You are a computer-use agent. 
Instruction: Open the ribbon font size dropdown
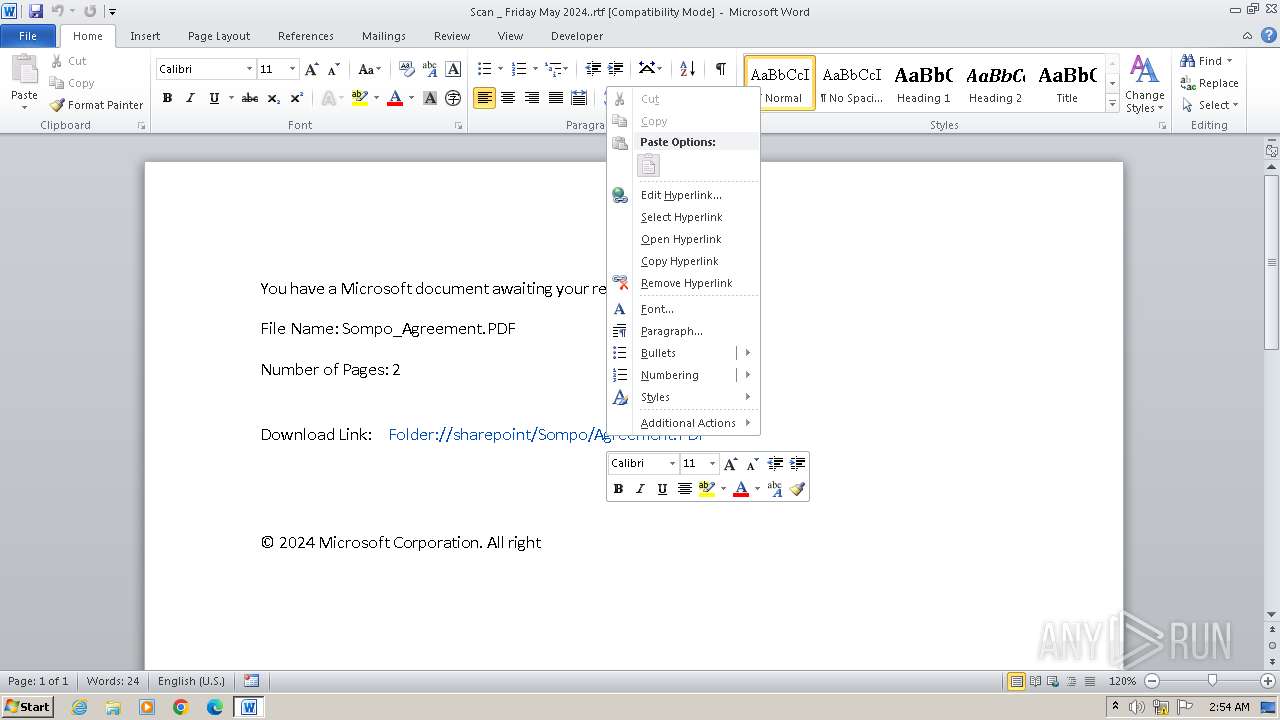pyautogui.click(x=292, y=69)
